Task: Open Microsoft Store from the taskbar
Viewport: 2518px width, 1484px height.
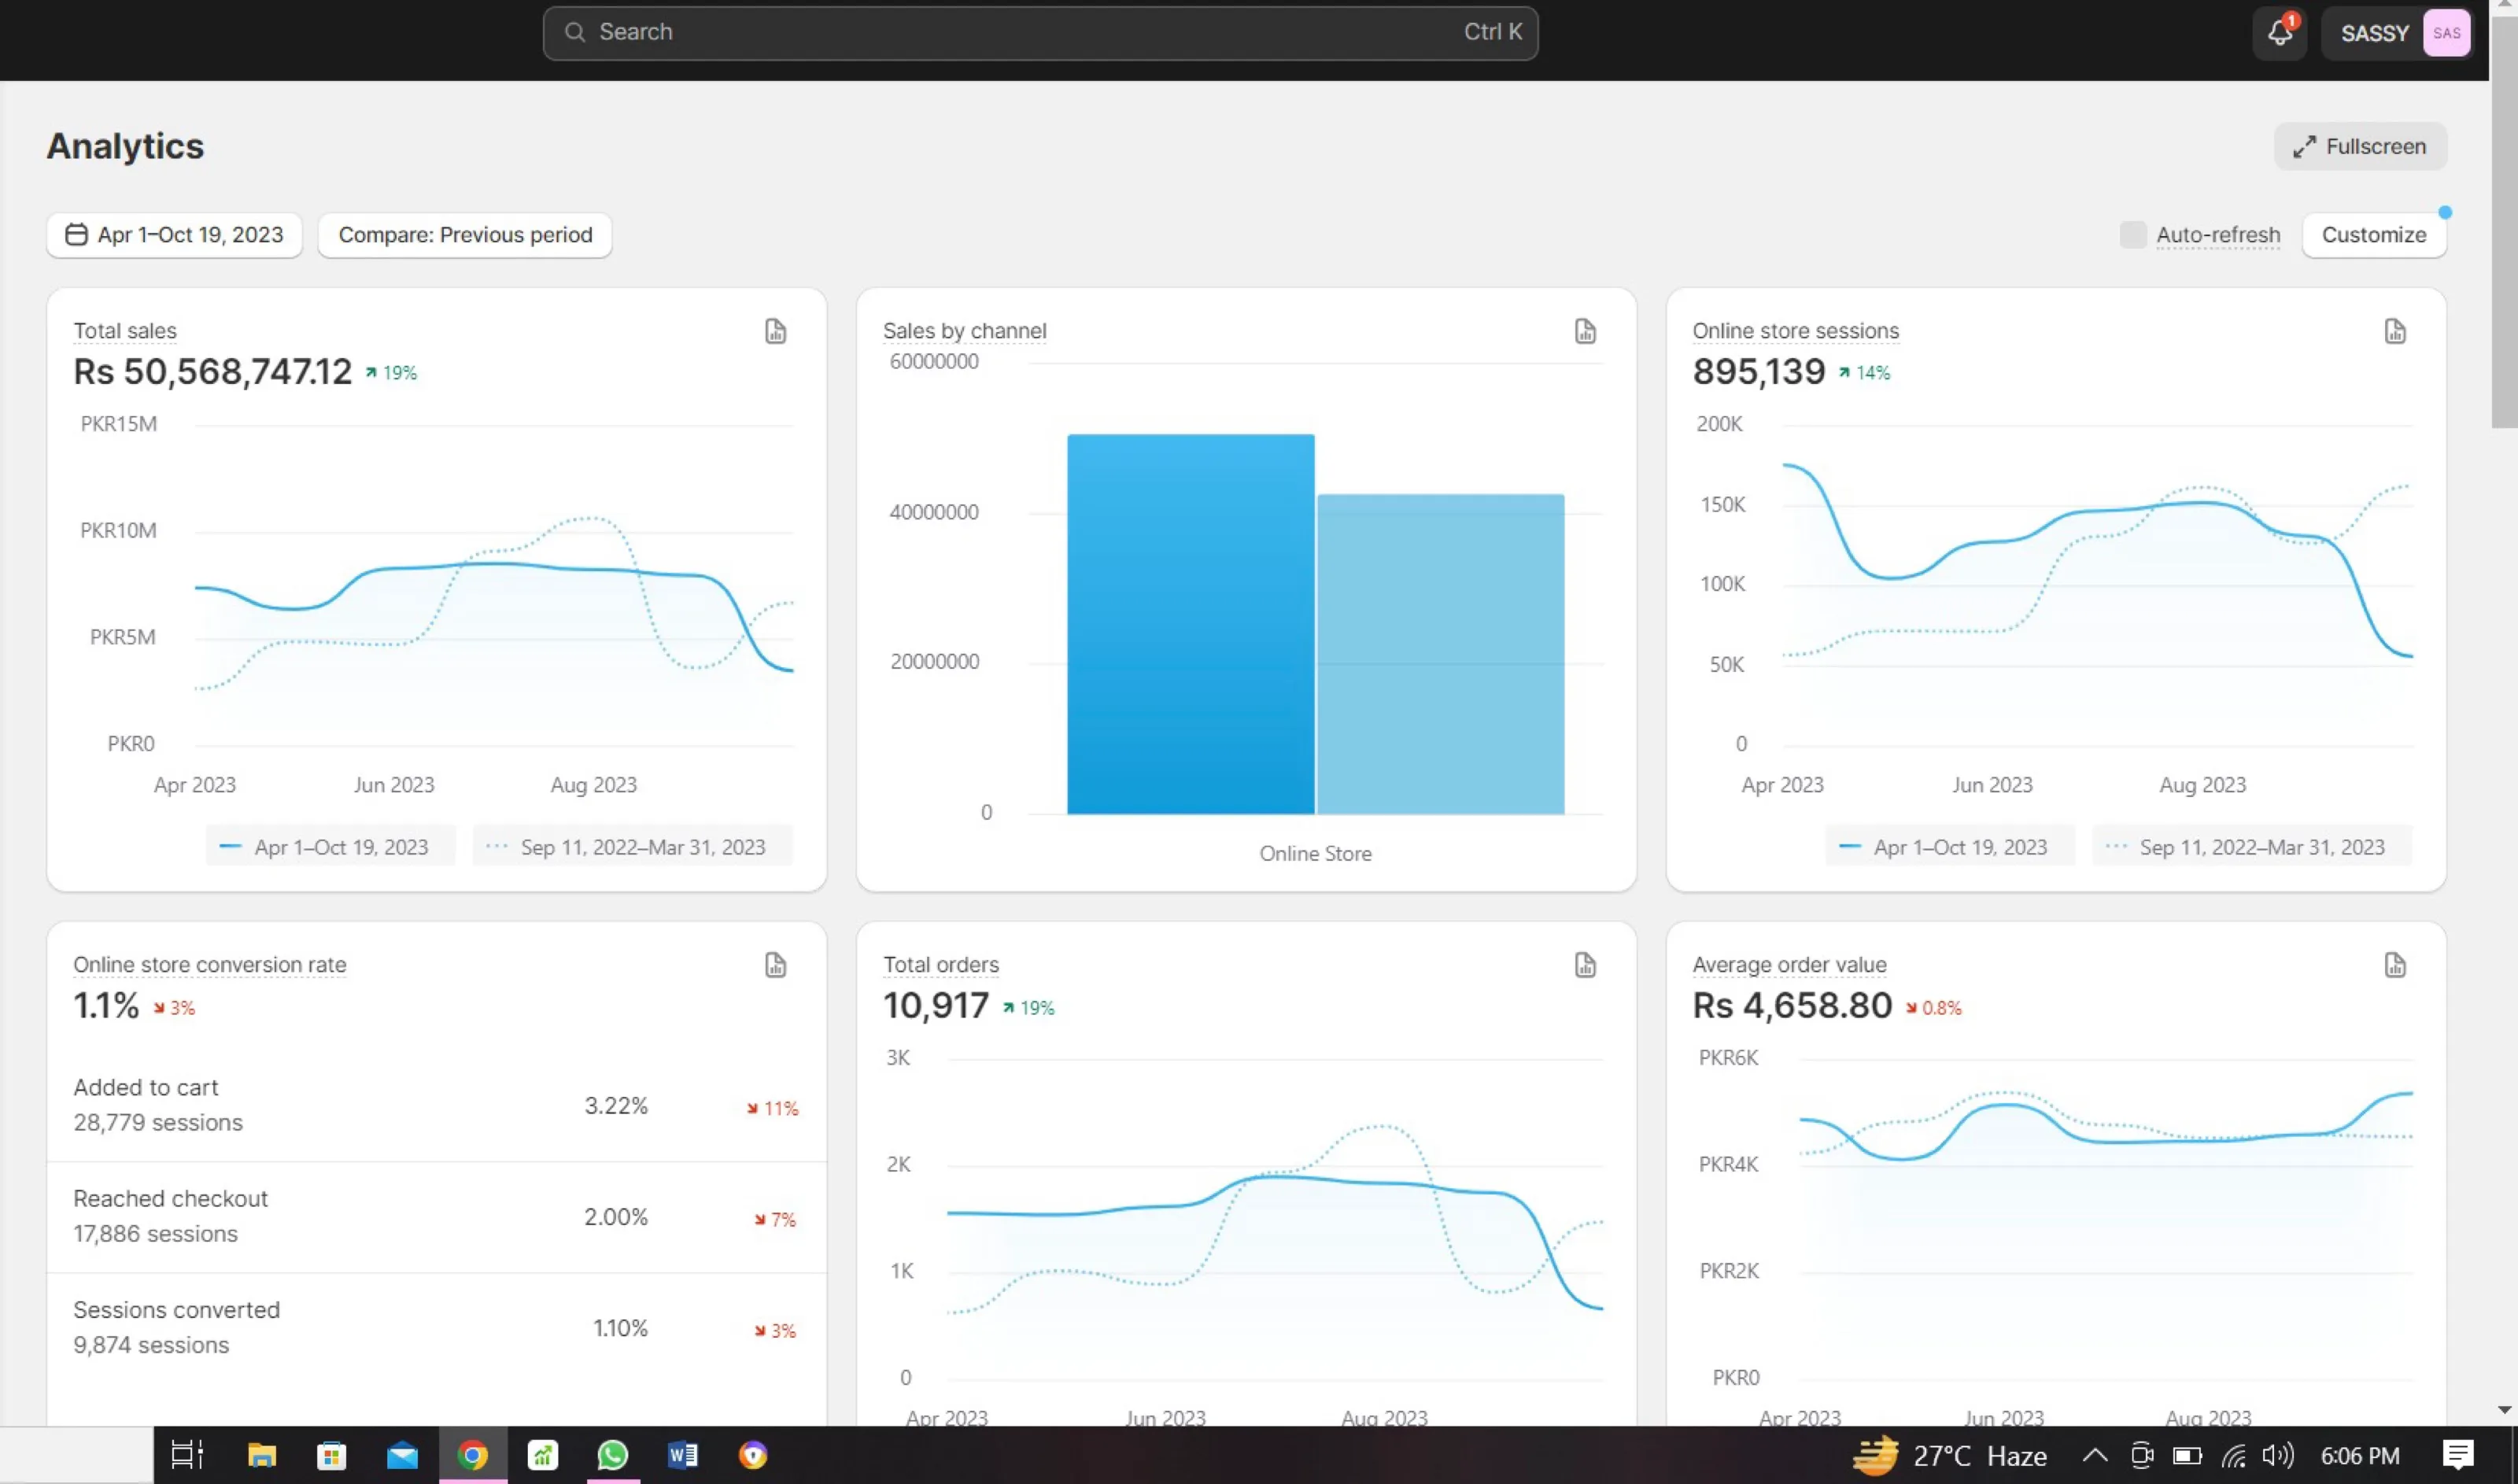Action: pos(332,1455)
